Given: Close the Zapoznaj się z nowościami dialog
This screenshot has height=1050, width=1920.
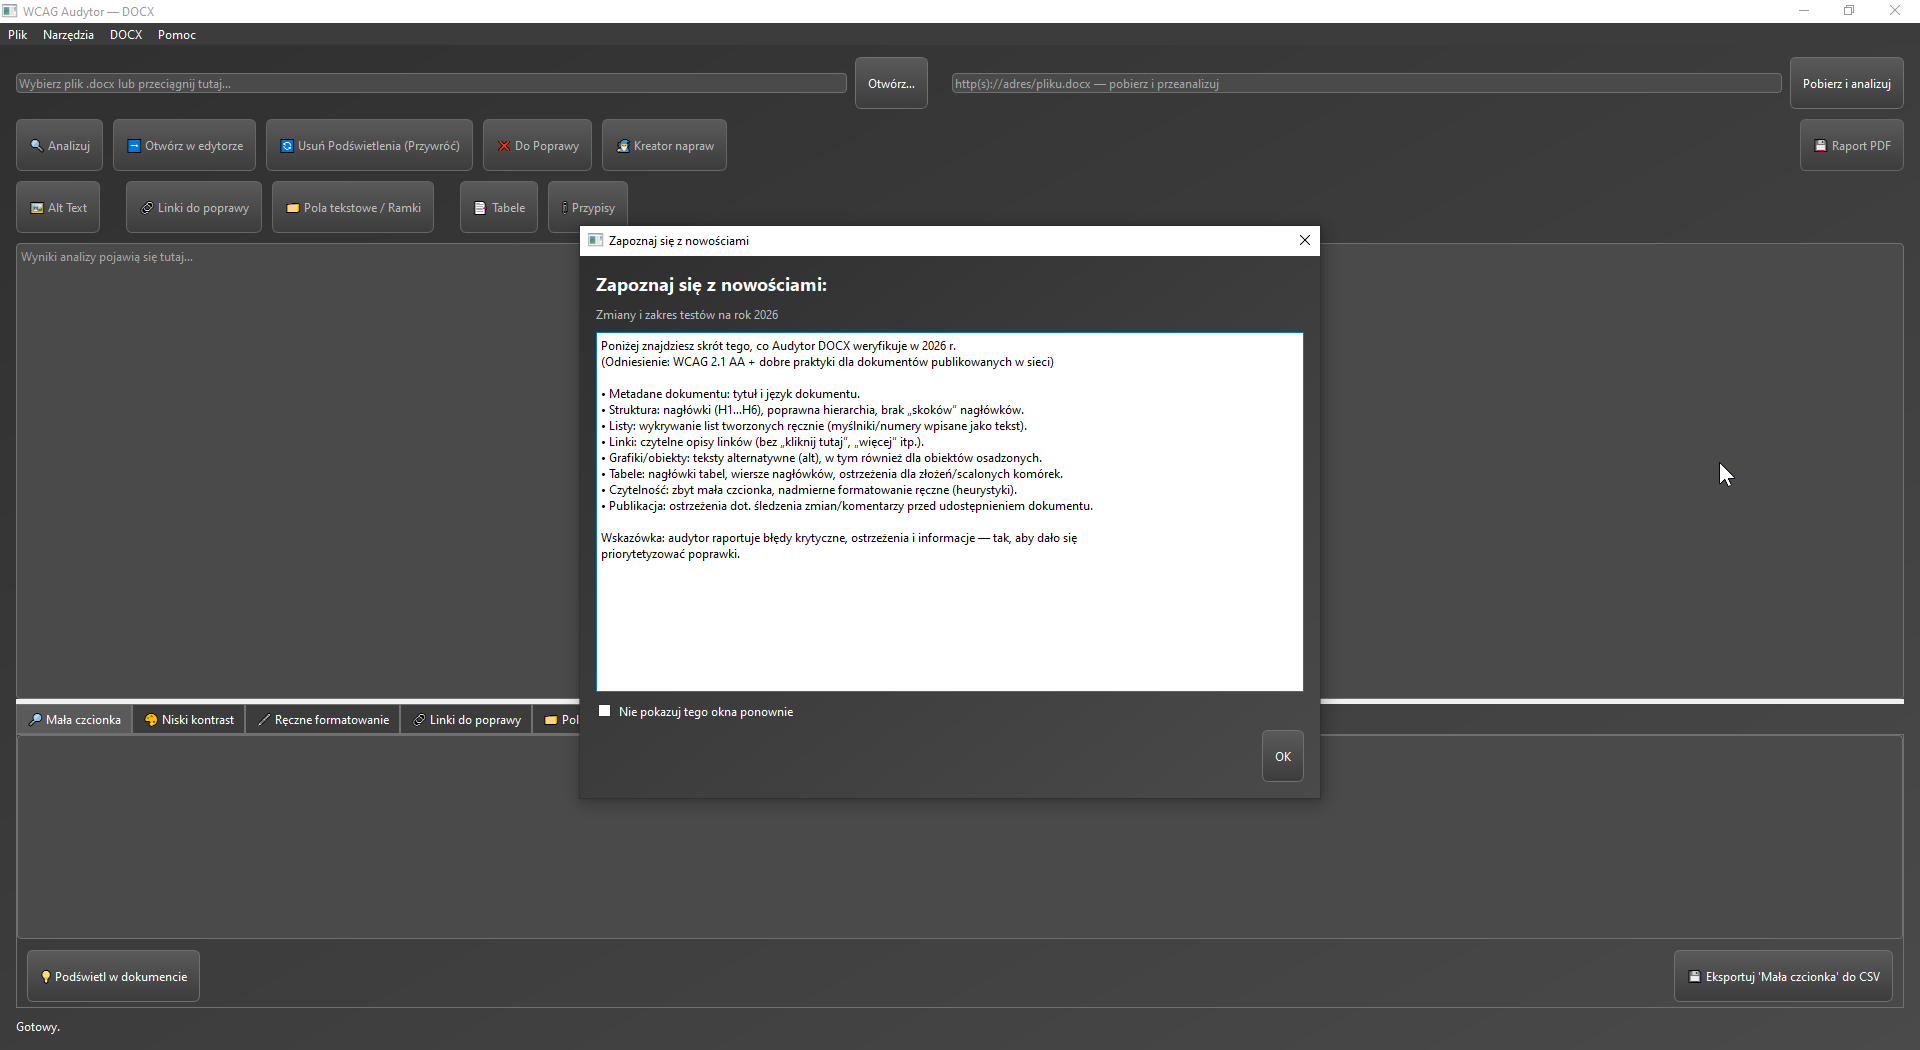Looking at the screenshot, I should (1304, 240).
